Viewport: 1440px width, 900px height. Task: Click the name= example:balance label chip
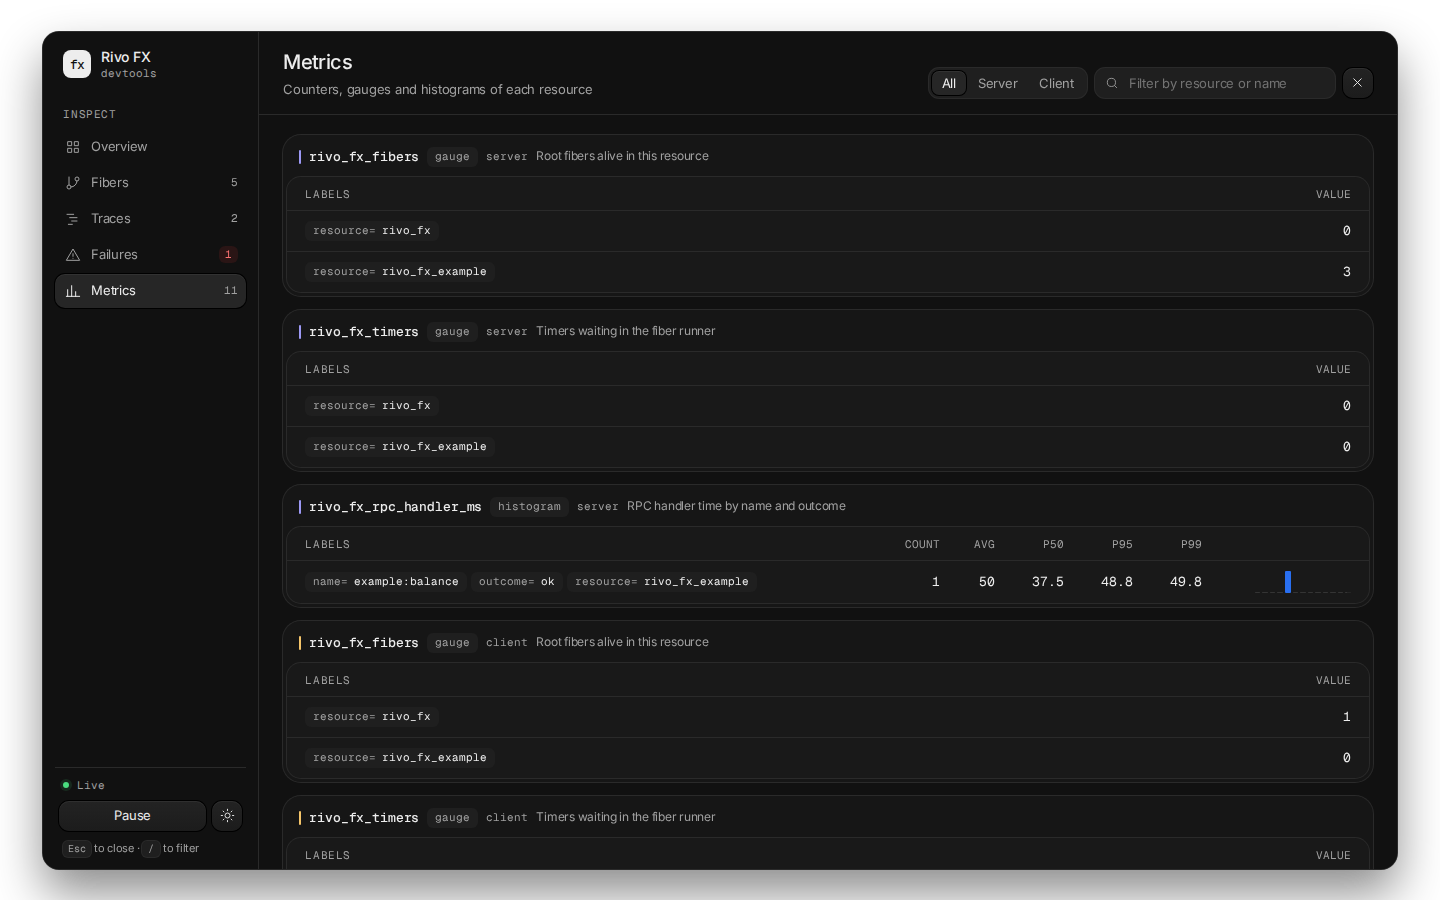[x=386, y=582]
